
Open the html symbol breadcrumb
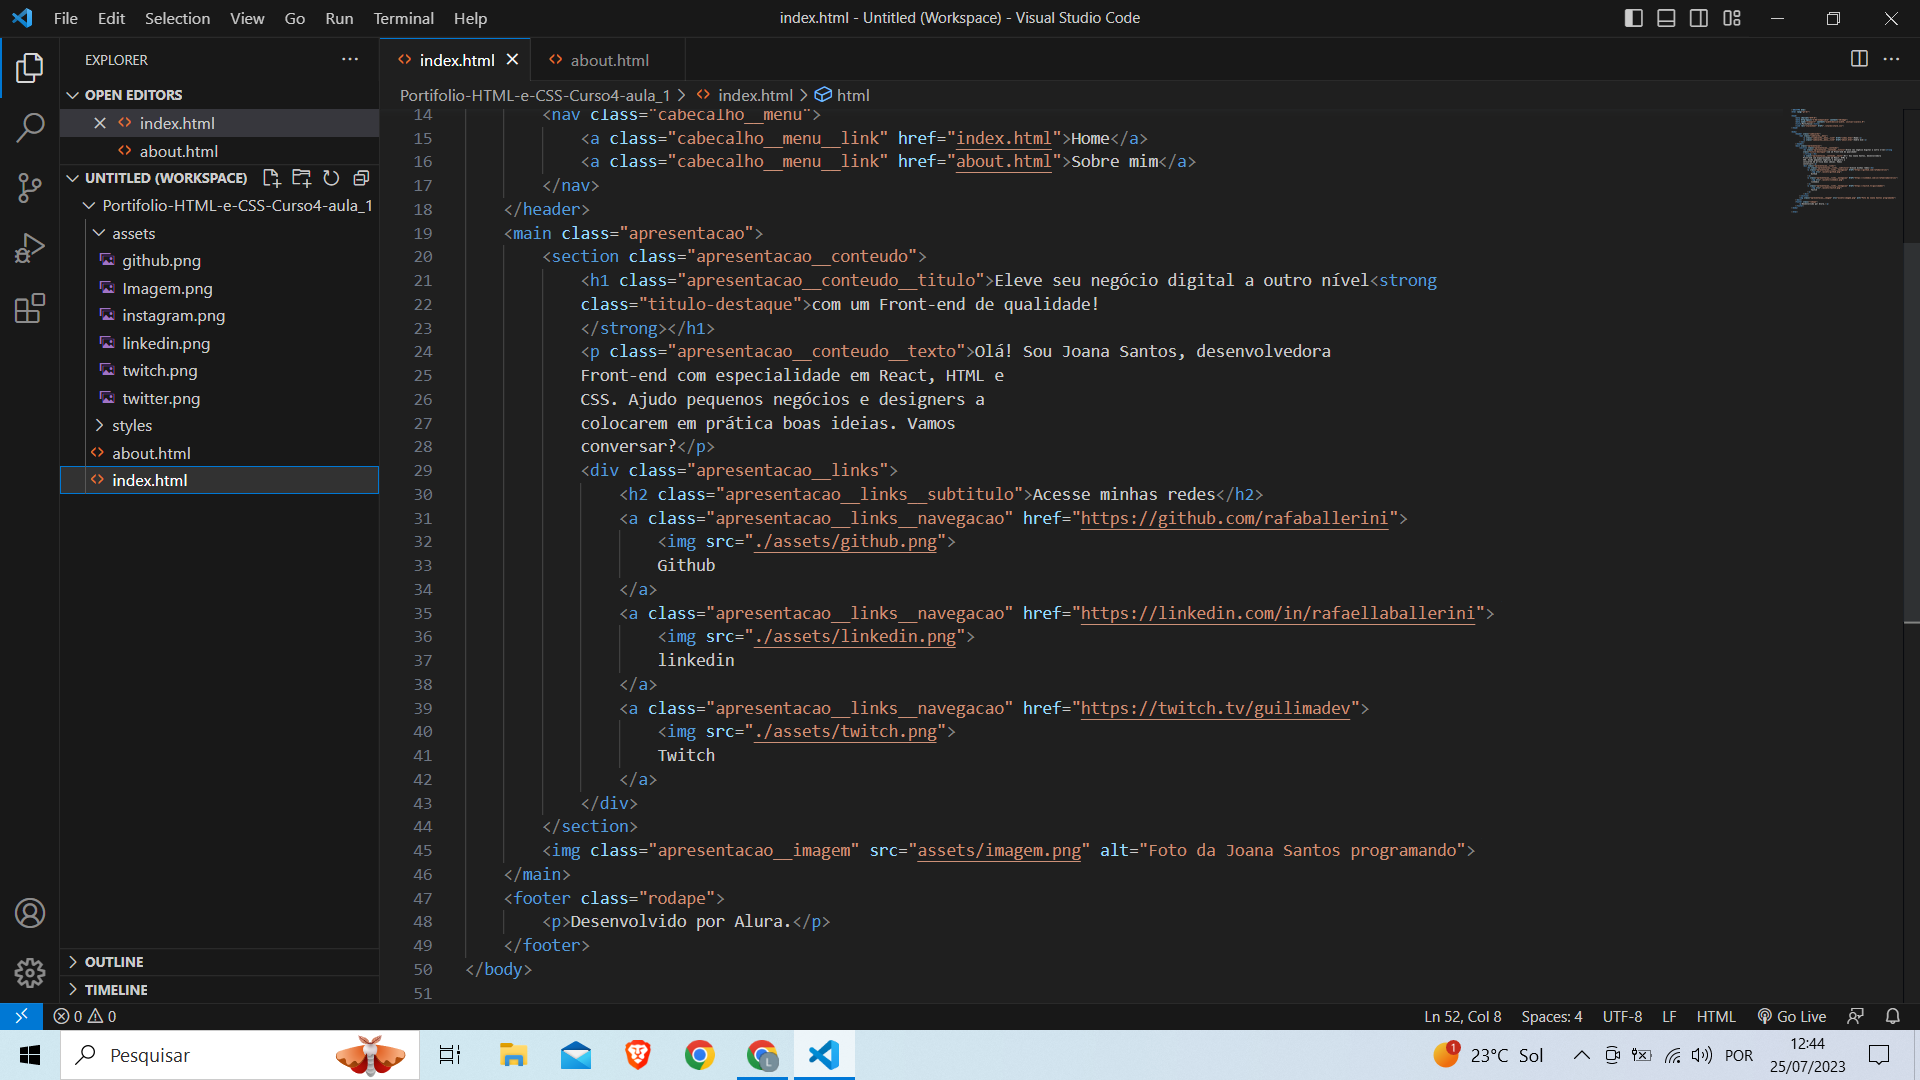click(x=842, y=95)
